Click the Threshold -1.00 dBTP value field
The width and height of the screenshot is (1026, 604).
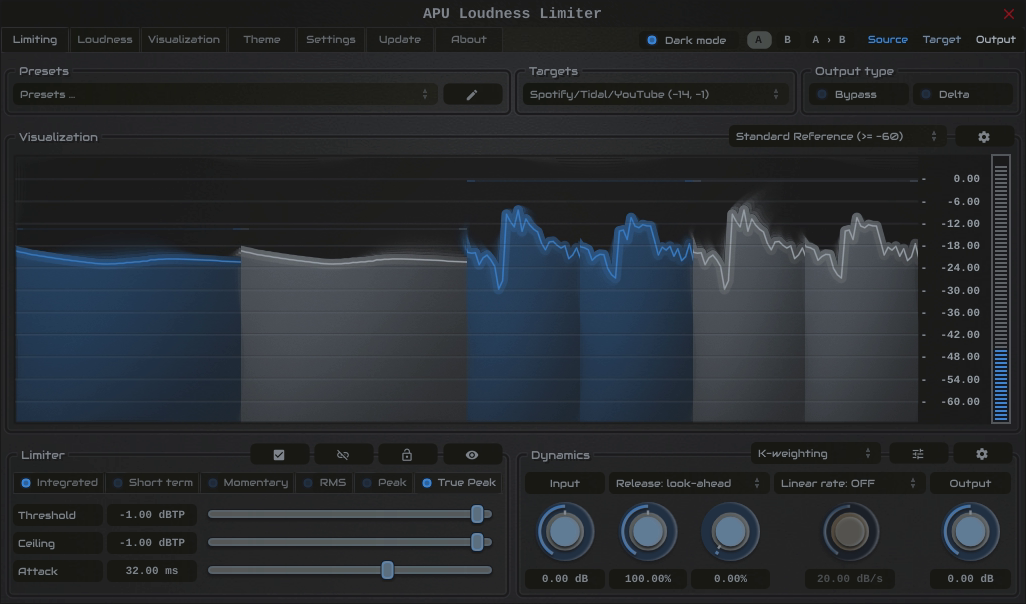click(152, 515)
